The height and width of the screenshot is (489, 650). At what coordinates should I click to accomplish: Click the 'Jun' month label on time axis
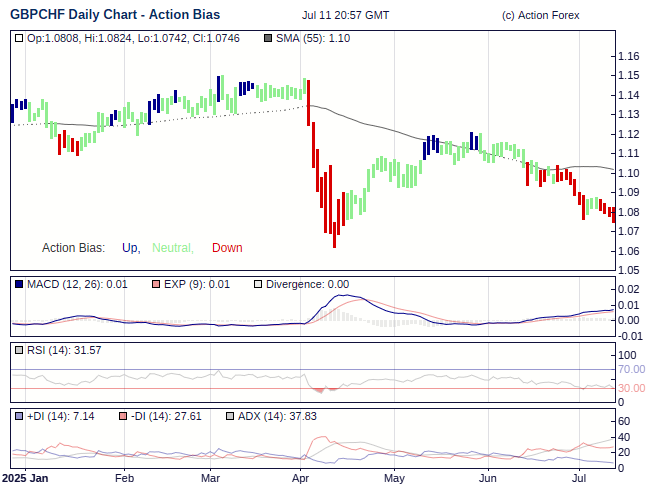coord(487,479)
